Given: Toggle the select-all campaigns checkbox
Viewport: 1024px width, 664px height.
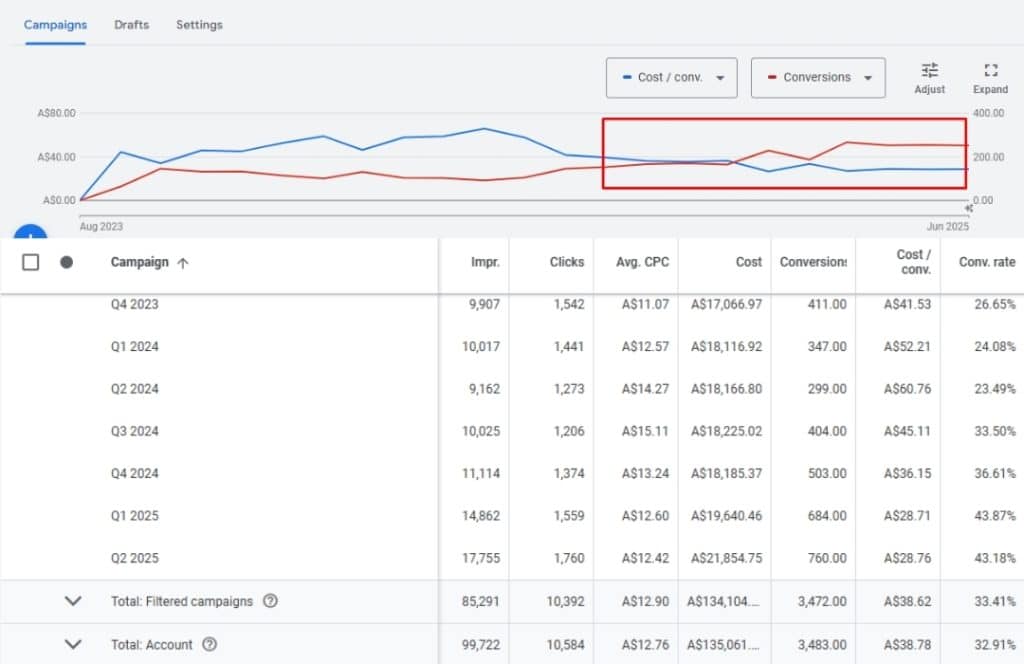Looking at the screenshot, I should [x=31, y=262].
